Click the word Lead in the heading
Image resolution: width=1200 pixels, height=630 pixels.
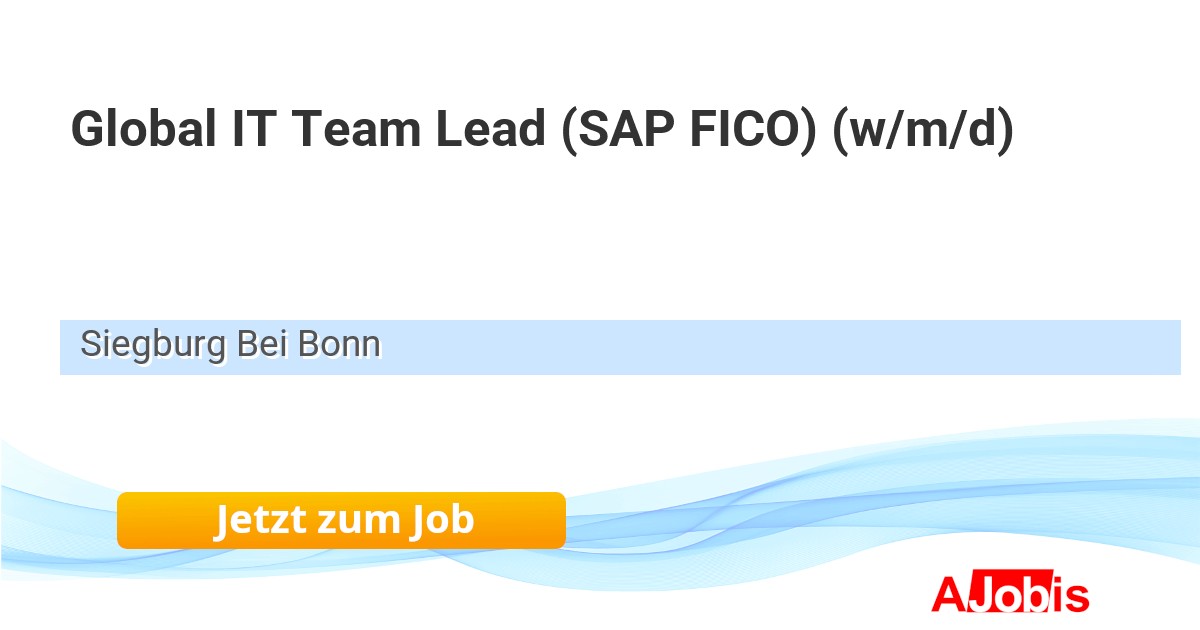(x=491, y=129)
